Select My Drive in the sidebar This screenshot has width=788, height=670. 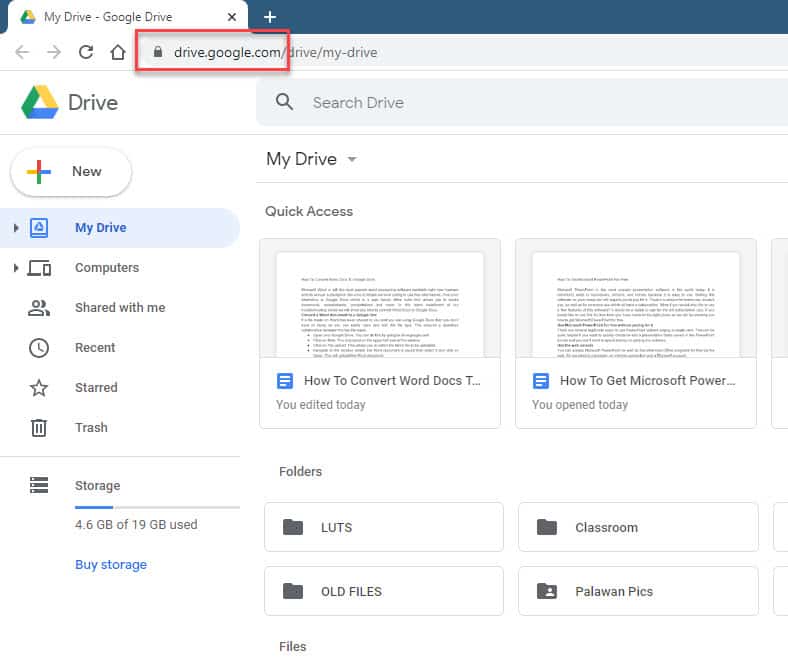pyautogui.click(x=120, y=228)
